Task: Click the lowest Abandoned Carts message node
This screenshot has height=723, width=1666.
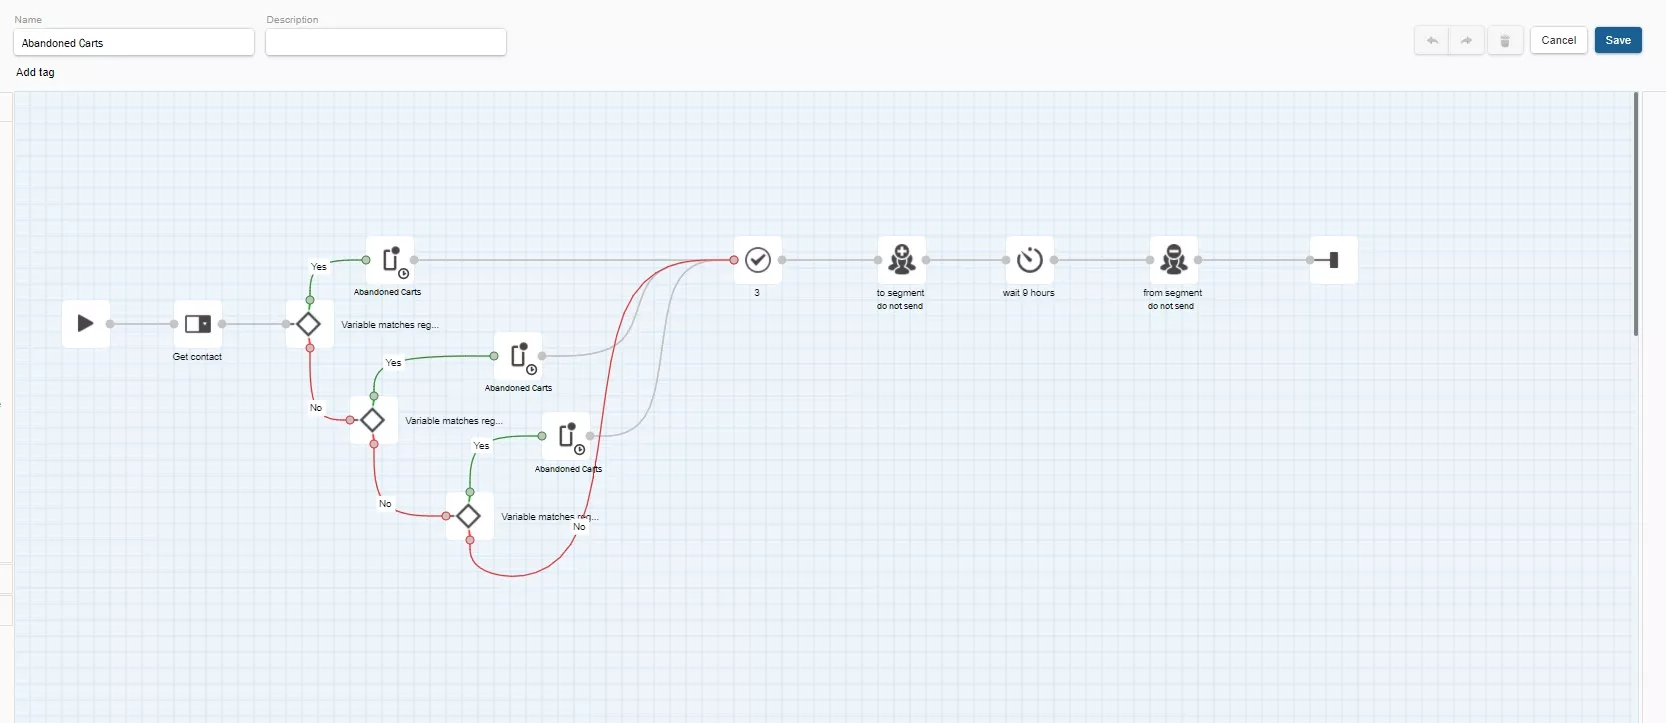Action: click(566, 436)
